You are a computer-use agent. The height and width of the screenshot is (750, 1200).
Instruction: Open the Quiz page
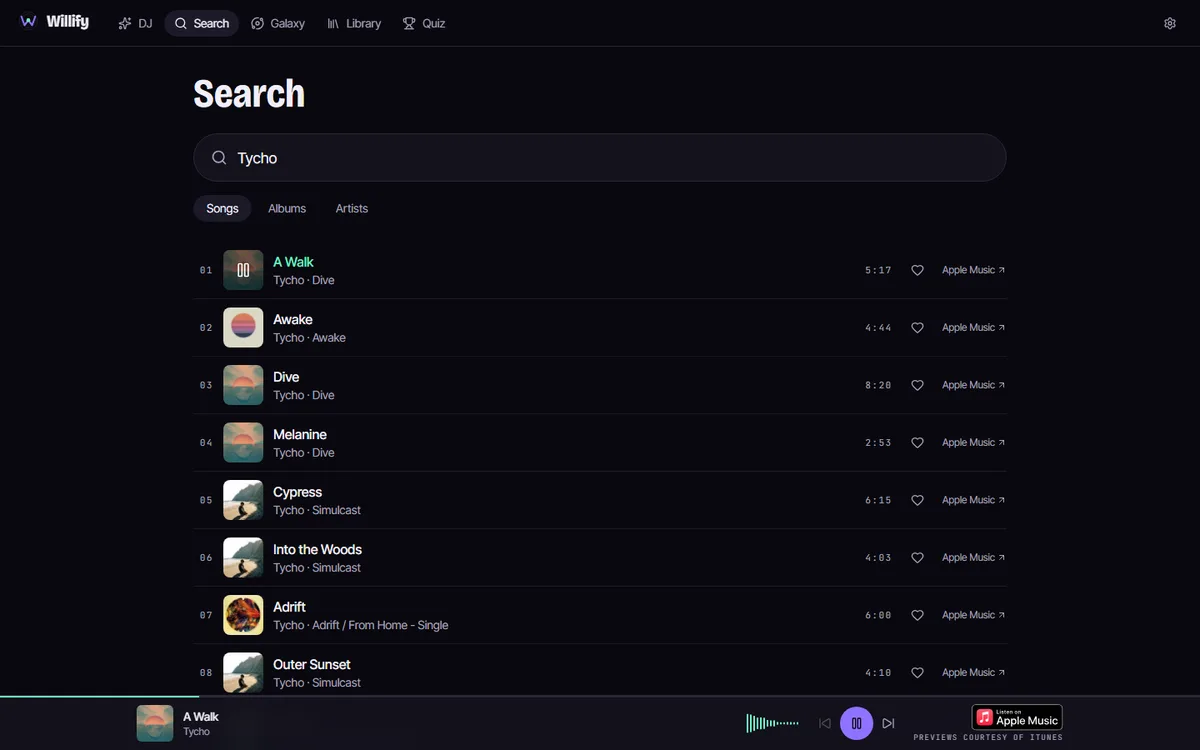click(424, 23)
